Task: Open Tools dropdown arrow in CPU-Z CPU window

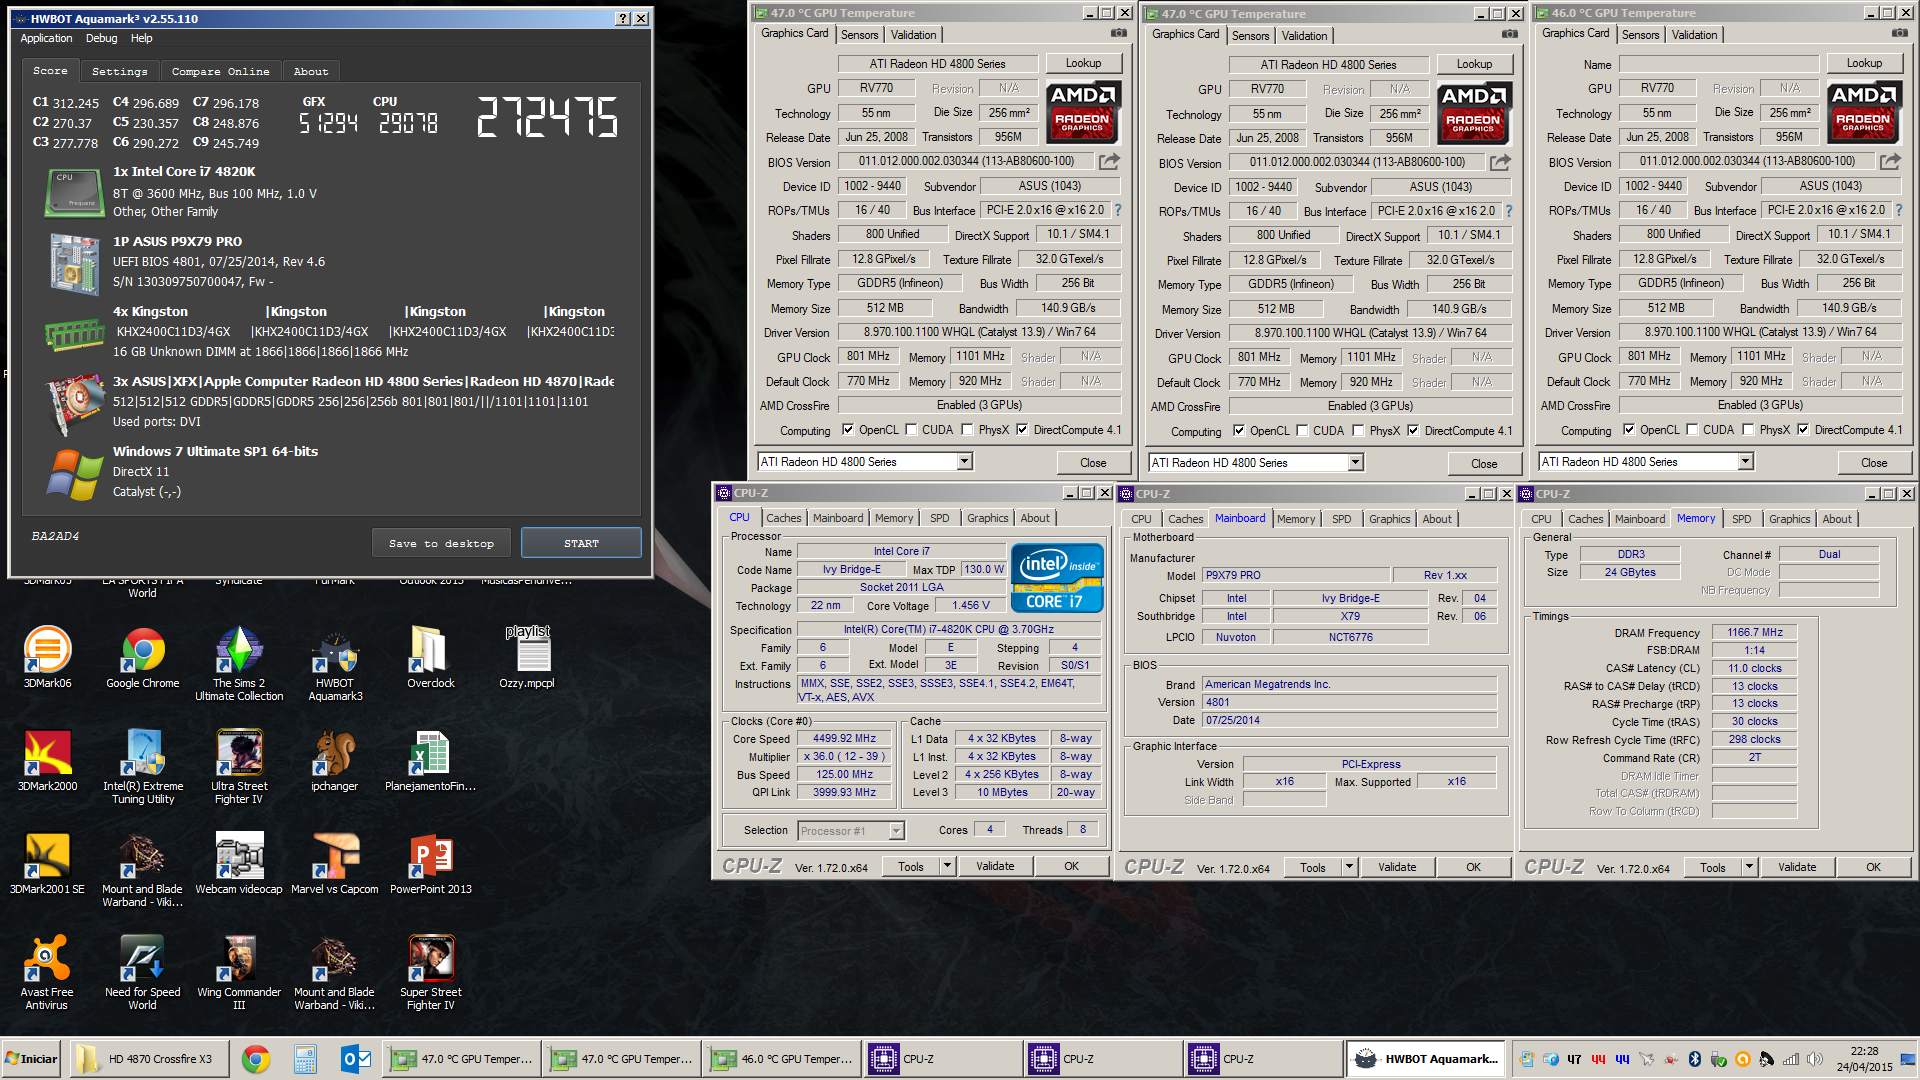Action: tap(947, 866)
